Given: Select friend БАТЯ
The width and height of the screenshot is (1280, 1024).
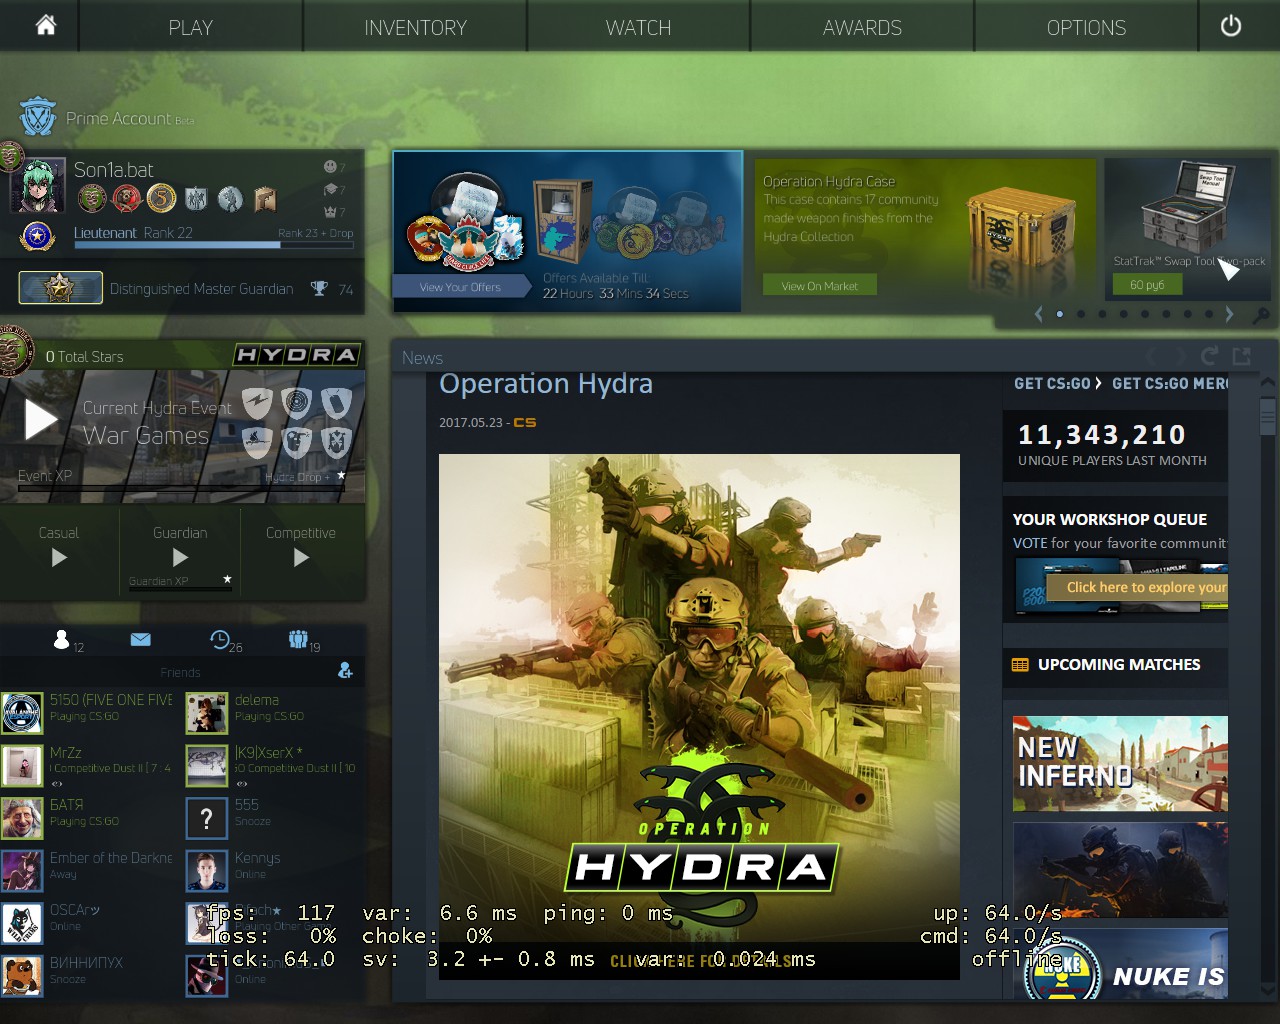Looking at the screenshot, I should click(87, 817).
